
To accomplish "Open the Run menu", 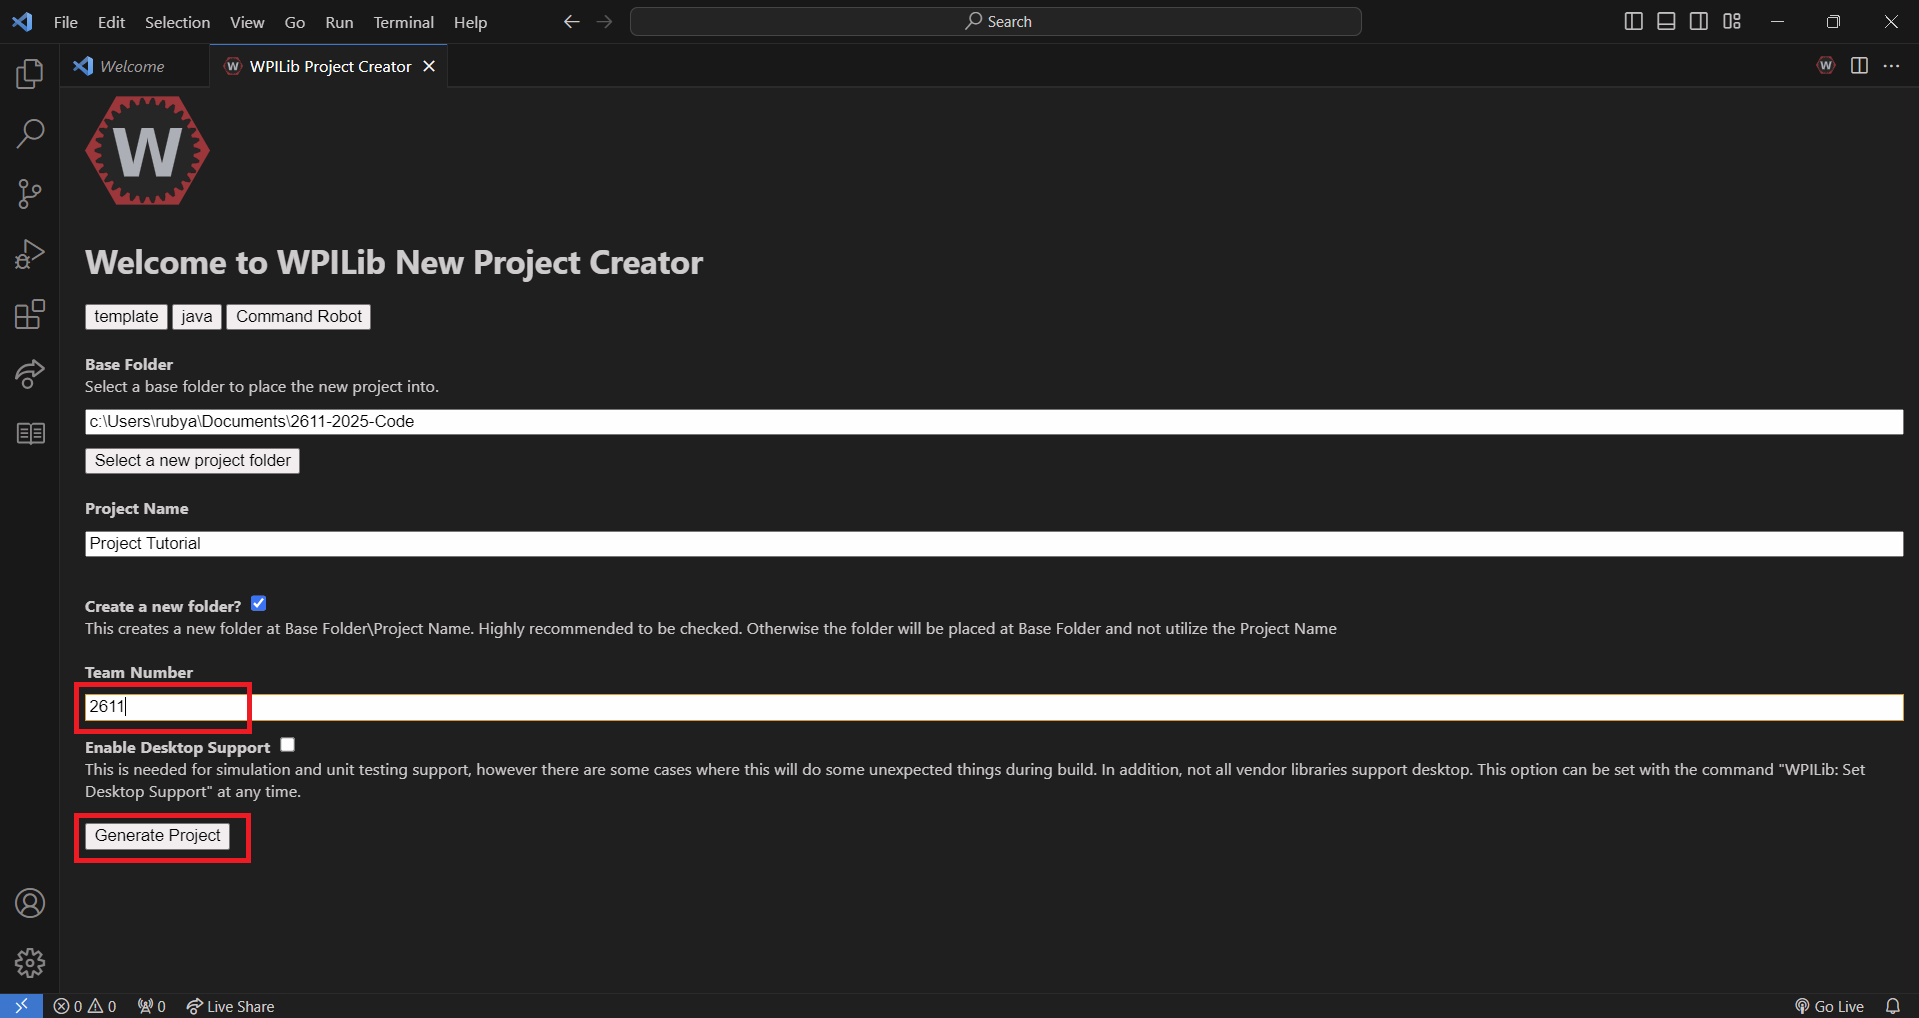I will click(x=339, y=22).
